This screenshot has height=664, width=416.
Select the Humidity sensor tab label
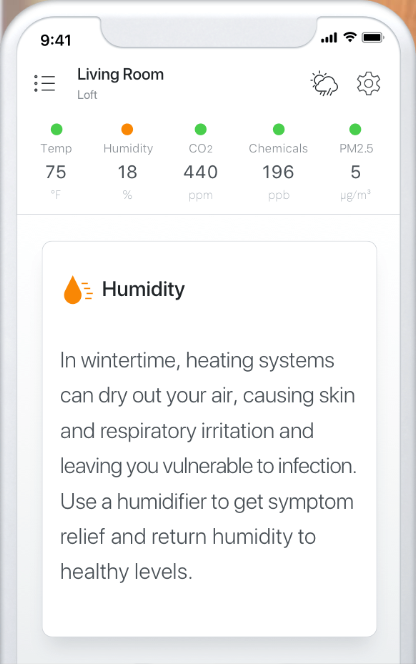128,149
